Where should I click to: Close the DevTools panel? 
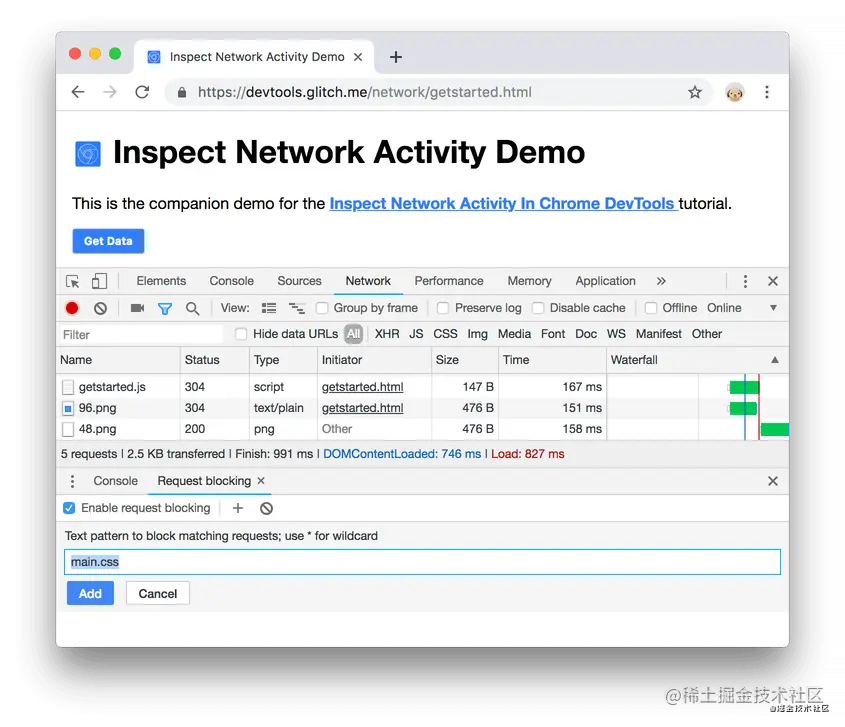[773, 281]
